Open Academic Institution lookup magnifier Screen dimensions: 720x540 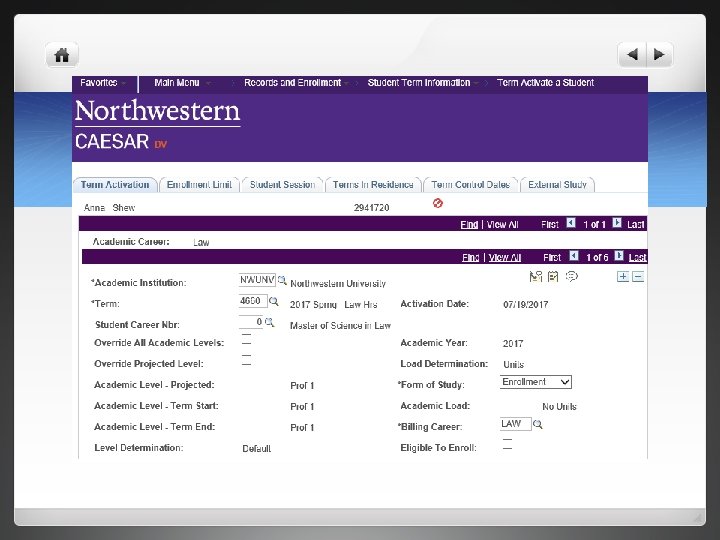pos(282,280)
